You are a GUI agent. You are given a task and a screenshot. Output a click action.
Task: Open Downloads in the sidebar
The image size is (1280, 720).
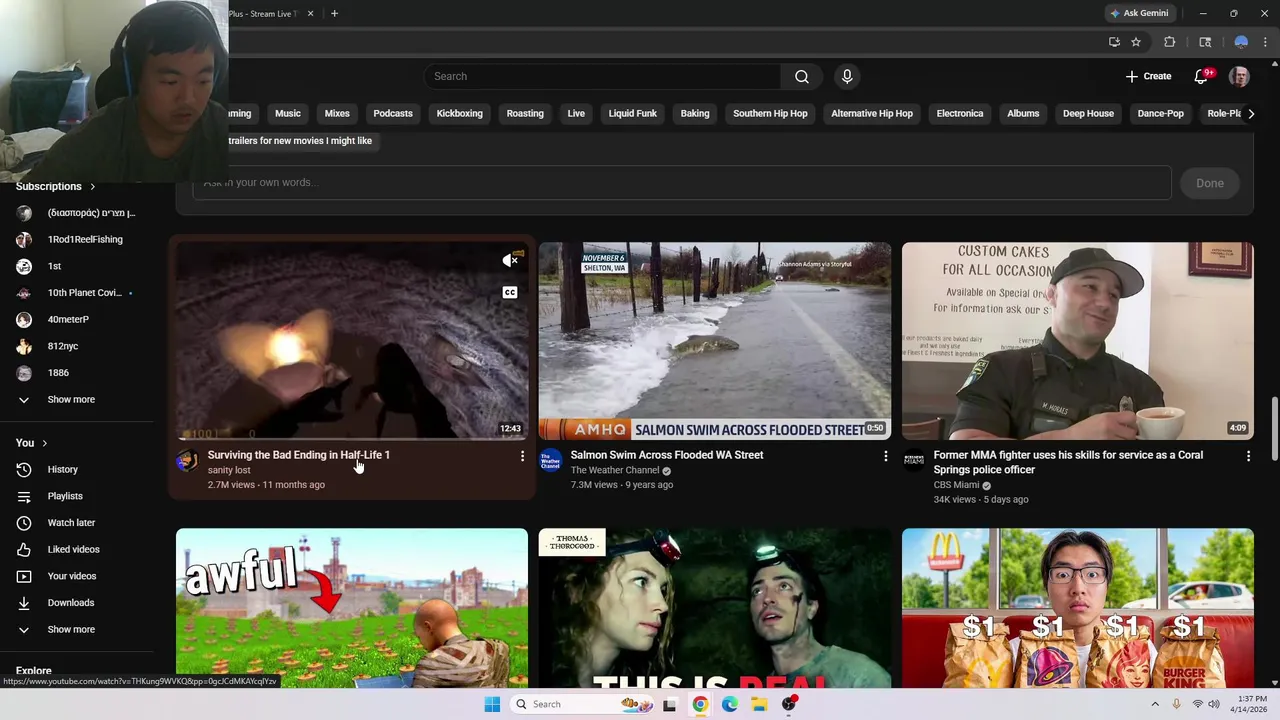pos(70,602)
